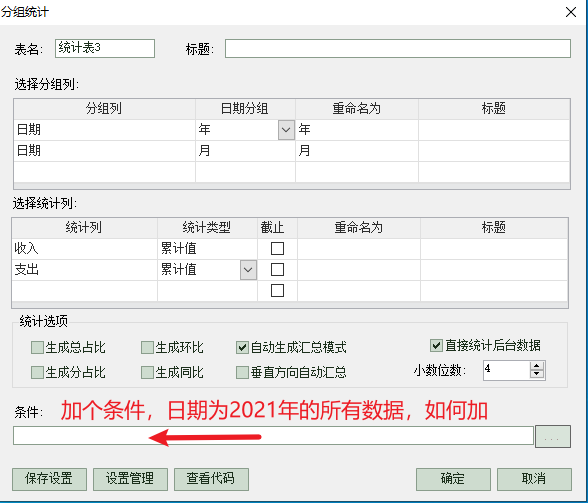
Task: Click 保存设置 button
Action: pos(49,479)
